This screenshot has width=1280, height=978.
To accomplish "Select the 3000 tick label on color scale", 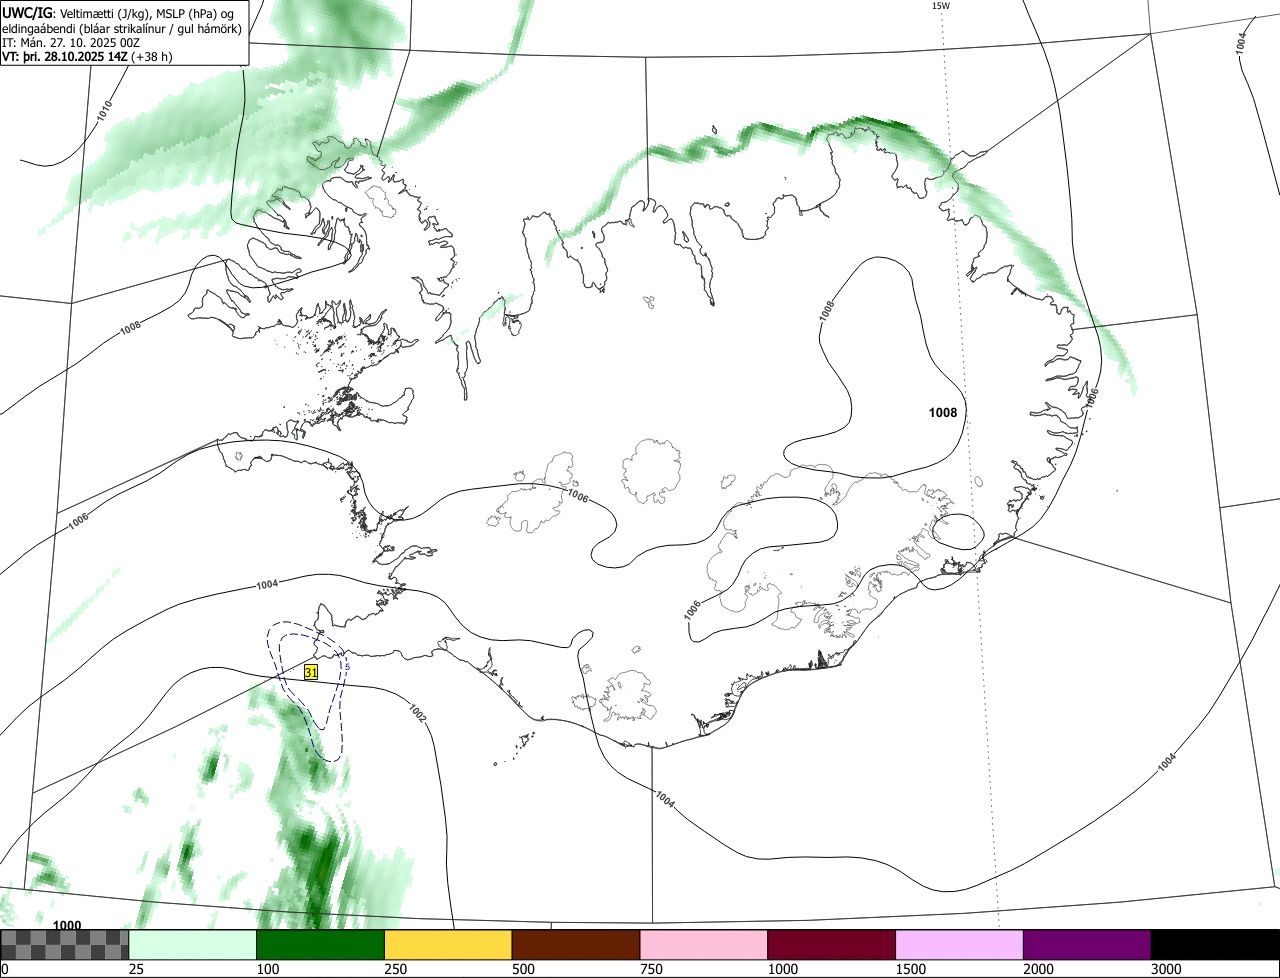I will tap(1167, 969).
